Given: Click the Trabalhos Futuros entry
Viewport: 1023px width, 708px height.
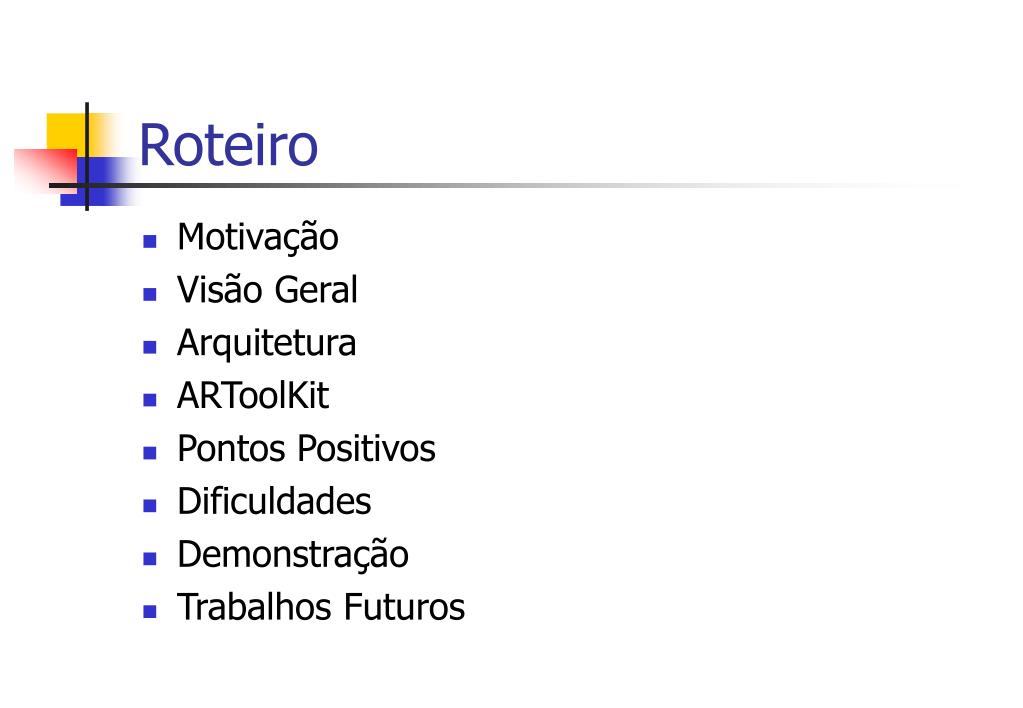Looking at the screenshot, I should (321, 607).
